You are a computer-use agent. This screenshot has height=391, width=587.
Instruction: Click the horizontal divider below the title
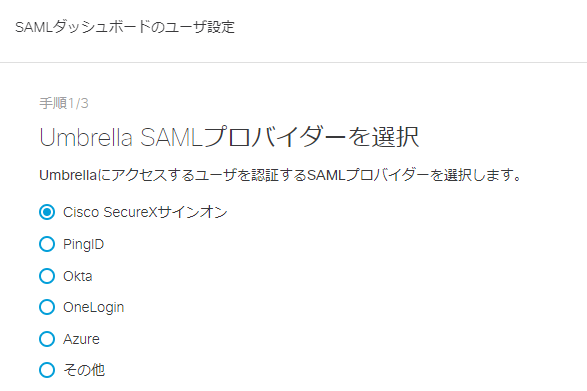click(294, 62)
